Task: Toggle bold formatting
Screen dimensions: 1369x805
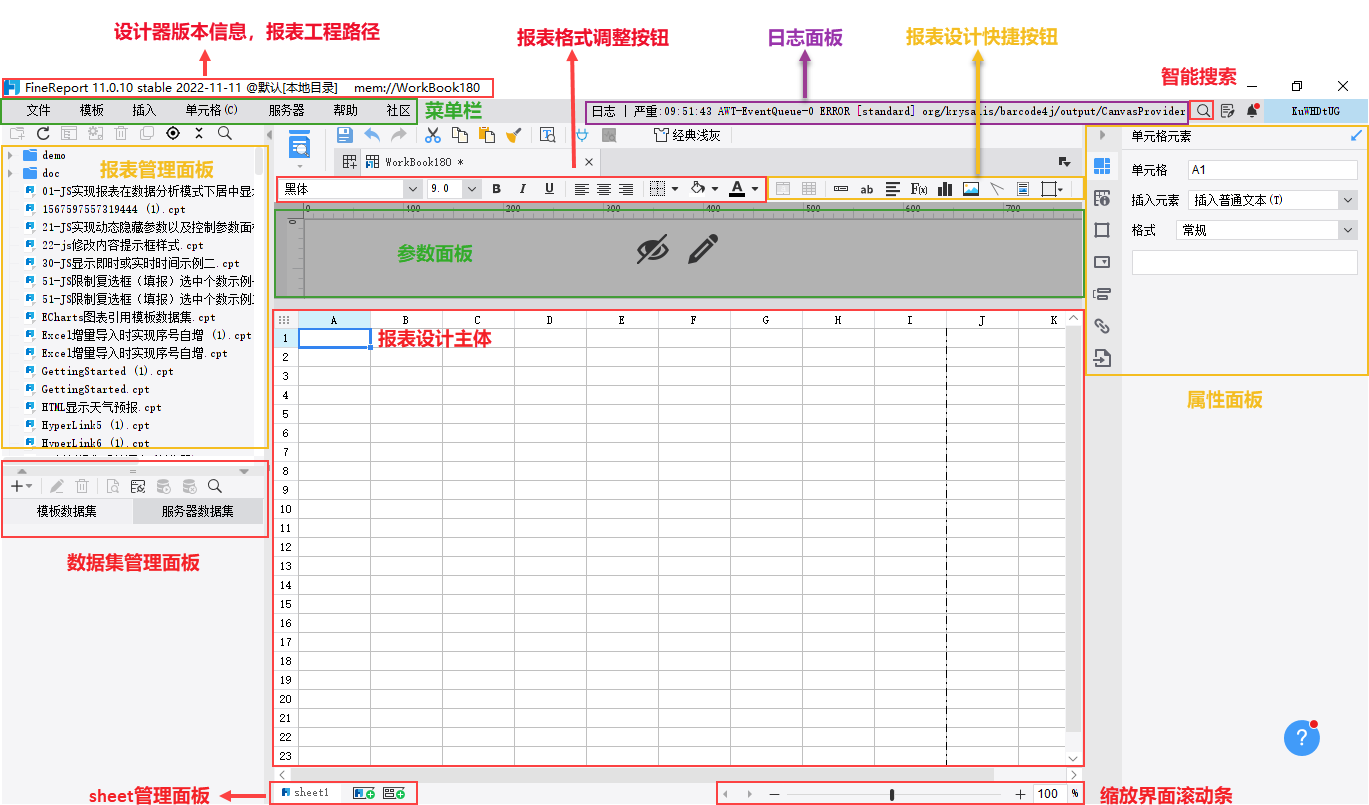Action: (496, 188)
